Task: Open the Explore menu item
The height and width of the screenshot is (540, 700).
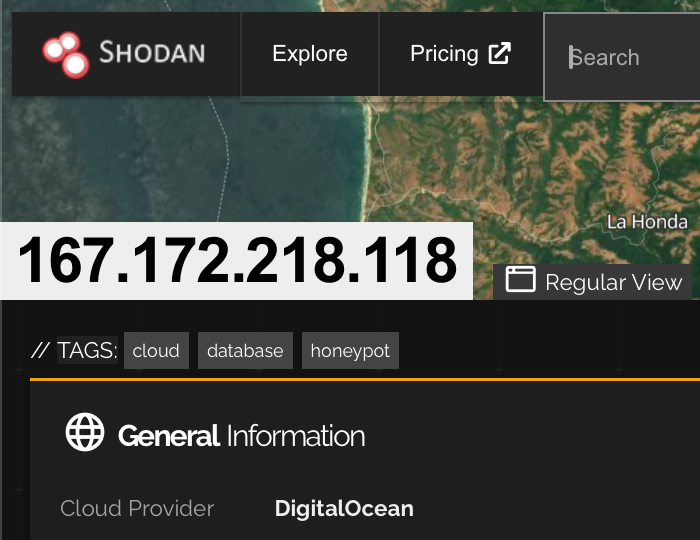Action: [x=310, y=54]
